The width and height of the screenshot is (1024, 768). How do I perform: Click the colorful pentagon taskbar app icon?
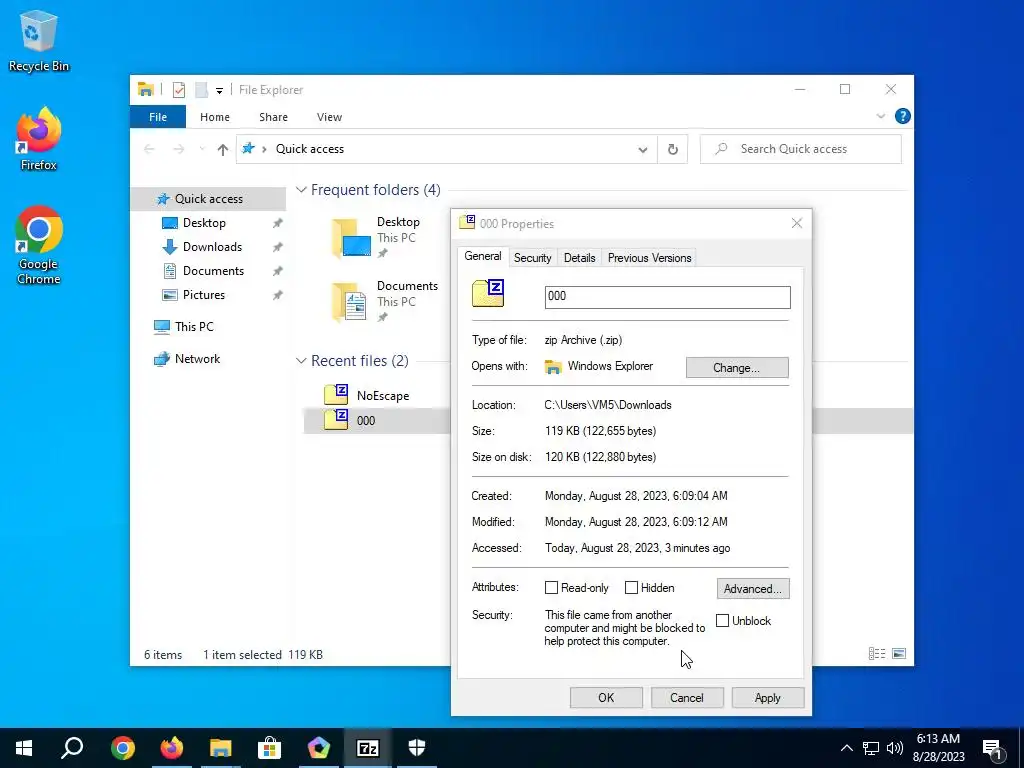click(x=319, y=748)
